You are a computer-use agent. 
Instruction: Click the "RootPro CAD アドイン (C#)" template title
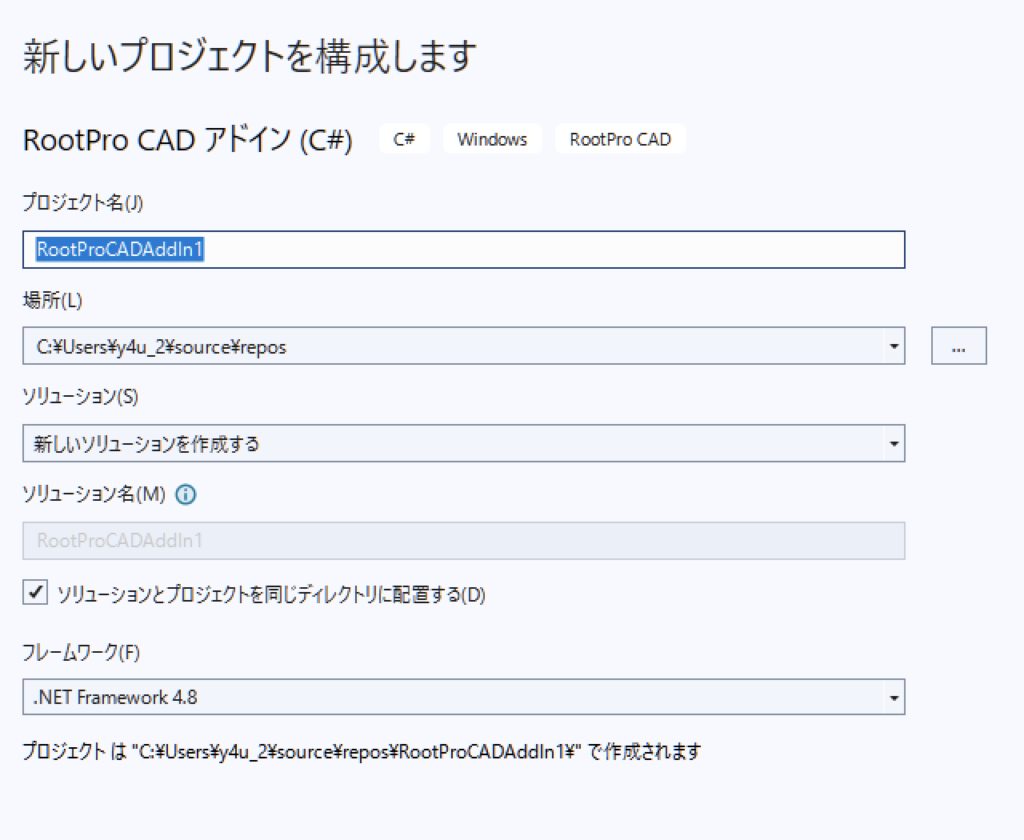tap(188, 139)
